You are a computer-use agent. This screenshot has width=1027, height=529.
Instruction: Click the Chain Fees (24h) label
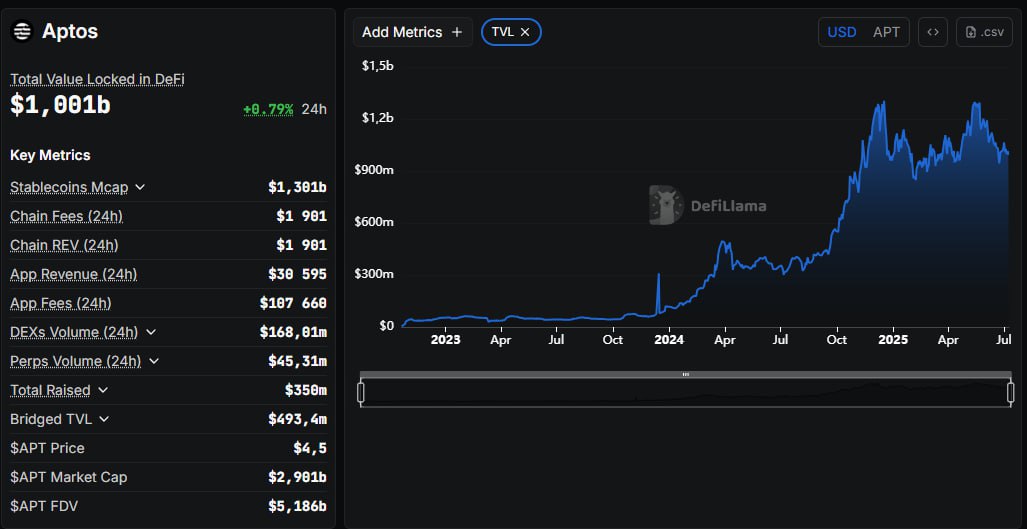[x=66, y=216]
